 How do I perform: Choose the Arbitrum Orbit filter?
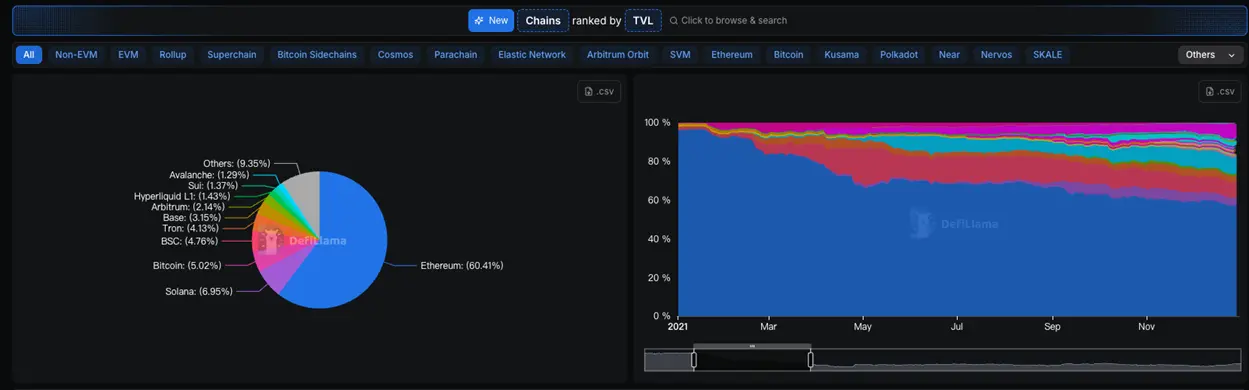pyautogui.click(x=618, y=55)
